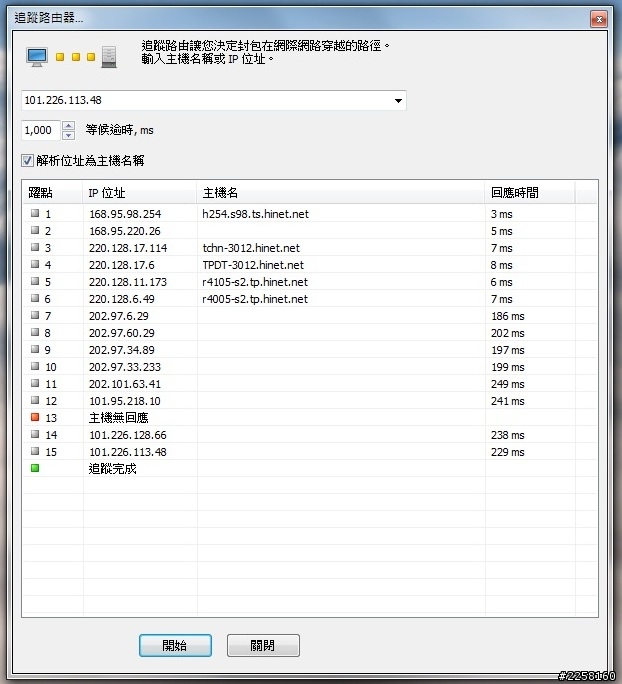
Task: Click hostname r4105-s2.tp.hinet.net
Action: point(255,282)
